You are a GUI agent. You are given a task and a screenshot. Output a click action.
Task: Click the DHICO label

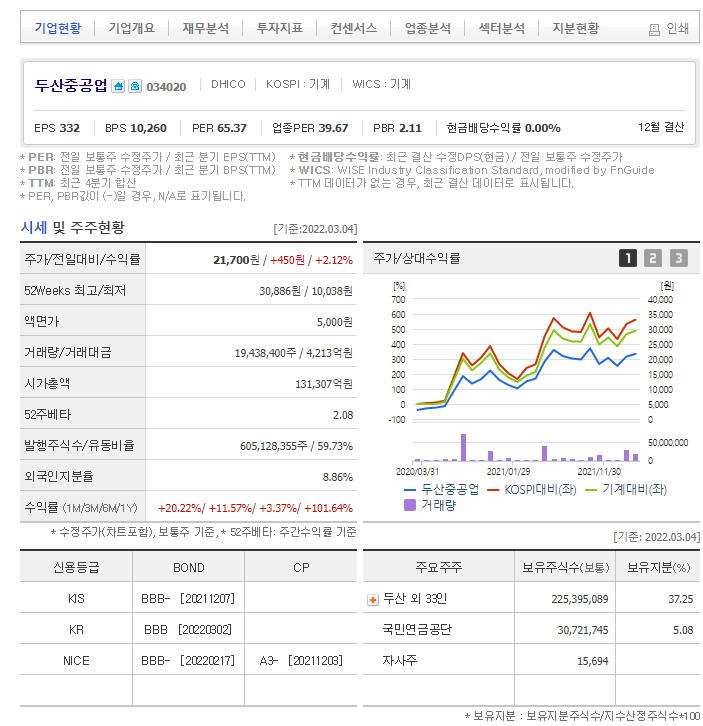pos(228,84)
